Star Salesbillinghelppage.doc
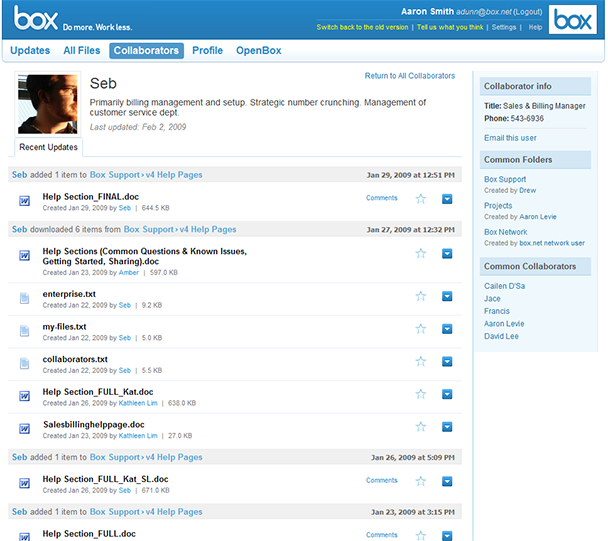 tap(421, 427)
